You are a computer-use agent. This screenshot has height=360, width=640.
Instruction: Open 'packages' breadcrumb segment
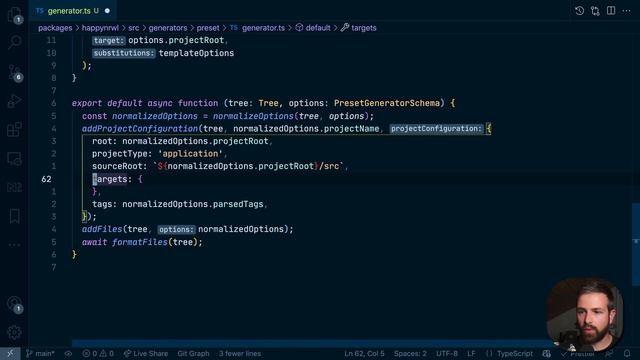coord(55,28)
